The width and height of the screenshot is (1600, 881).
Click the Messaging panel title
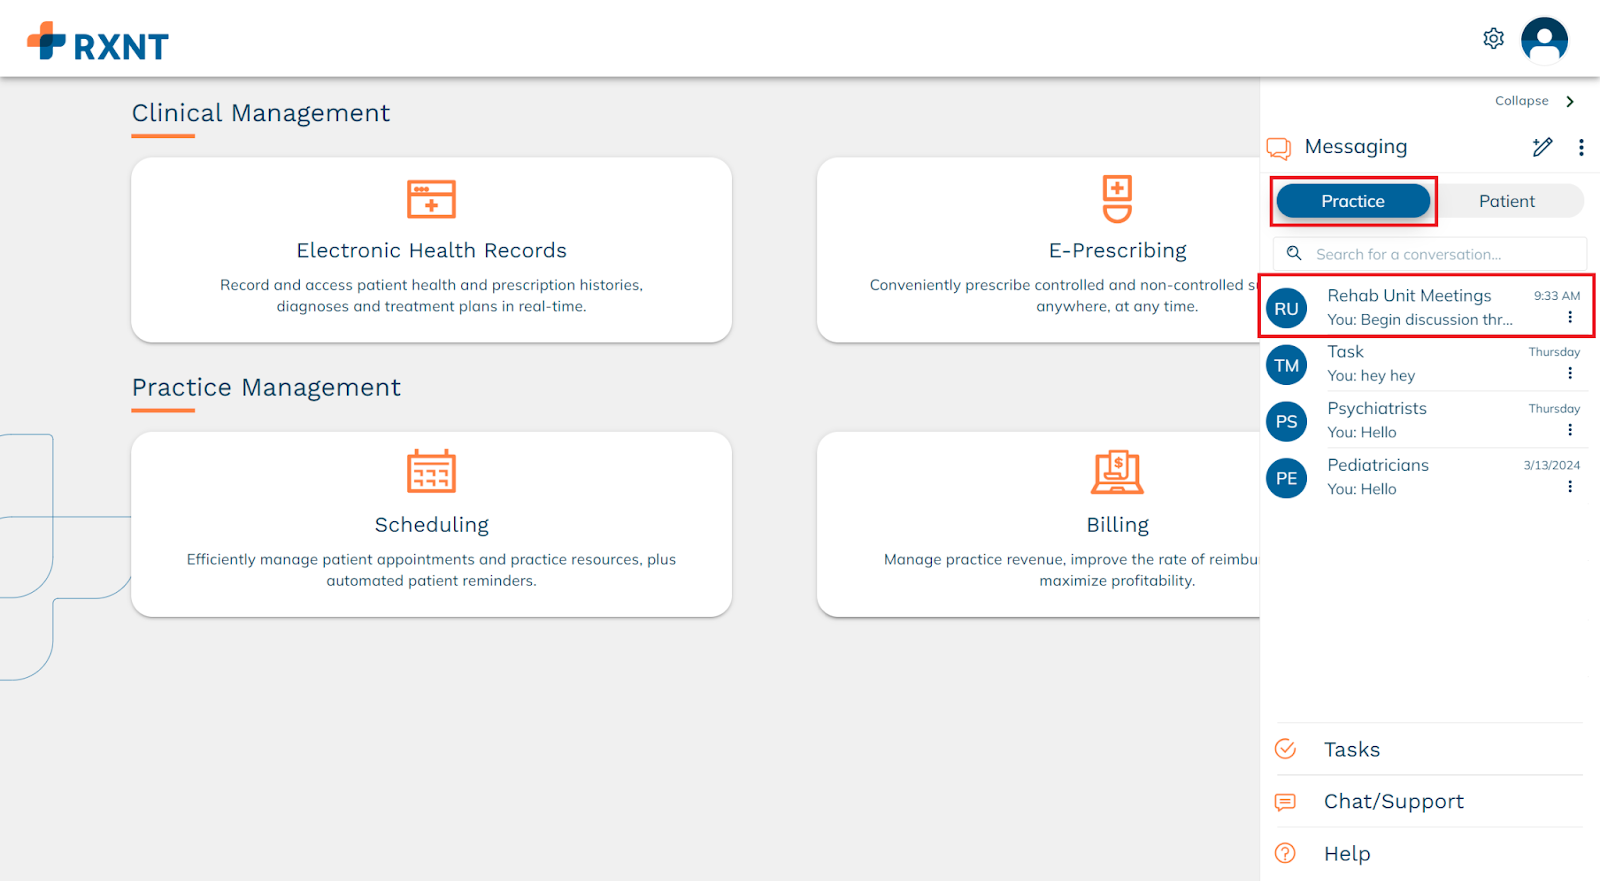pos(1356,147)
